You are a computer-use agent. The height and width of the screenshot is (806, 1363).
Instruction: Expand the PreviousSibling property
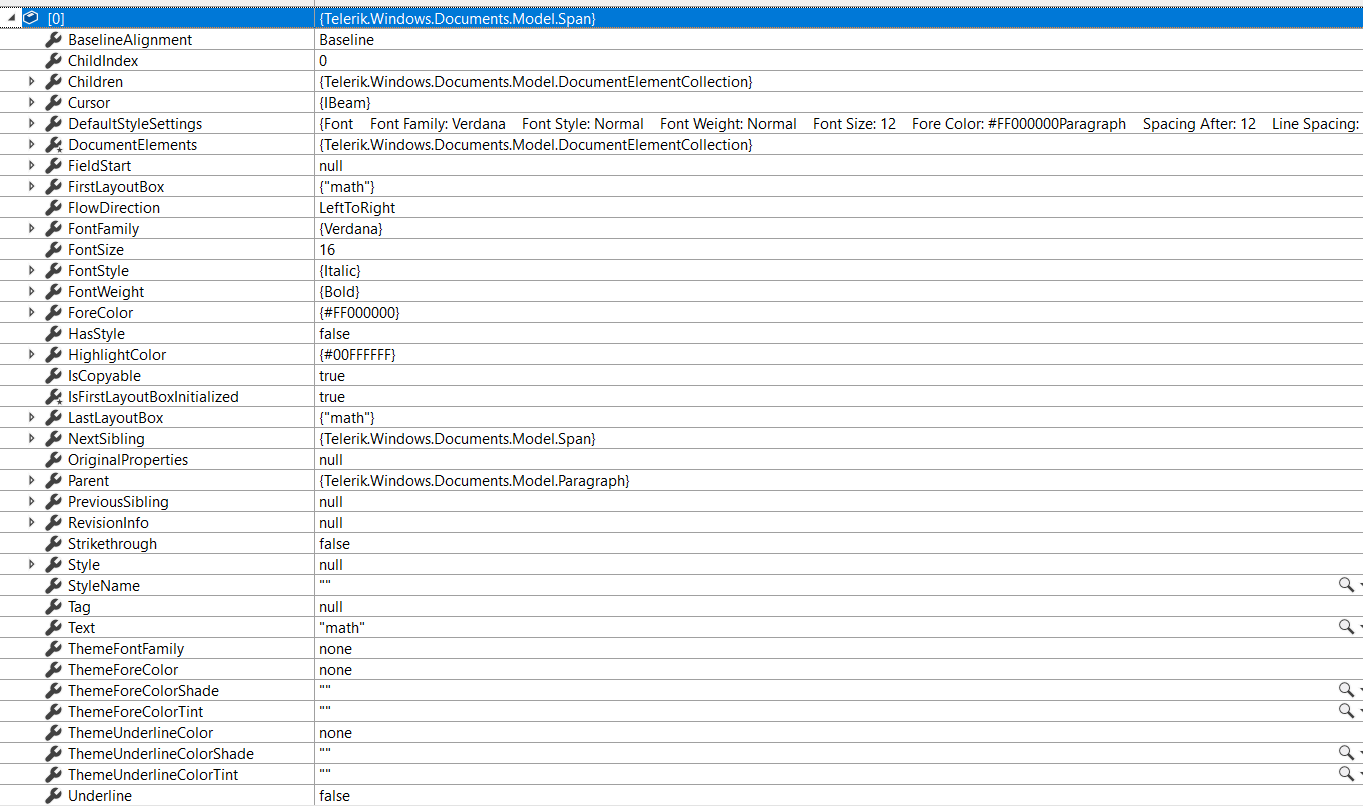click(31, 502)
